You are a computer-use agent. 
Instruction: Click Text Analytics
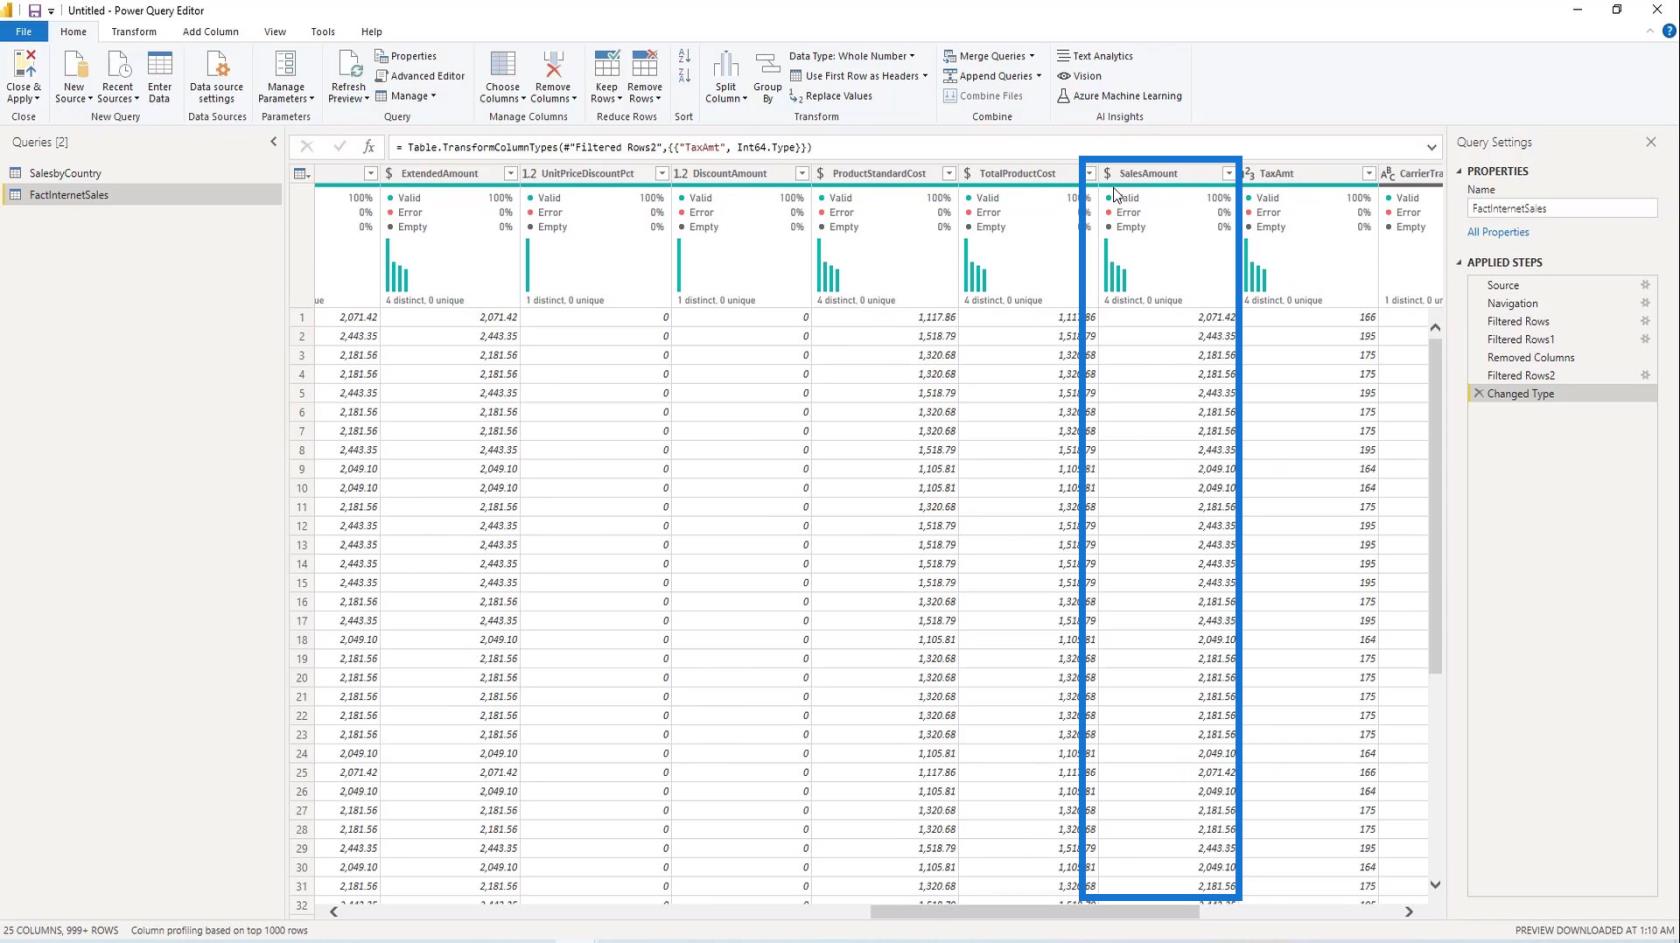click(x=1095, y=56)
